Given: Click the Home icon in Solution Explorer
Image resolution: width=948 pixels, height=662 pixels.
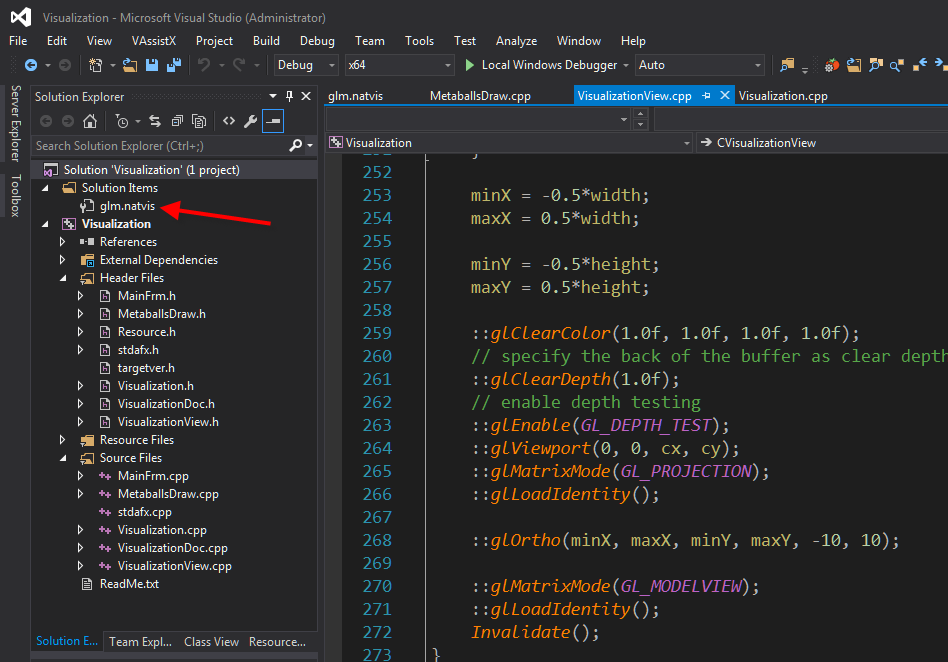Looking at the screenshot, I should pos(90,121).
